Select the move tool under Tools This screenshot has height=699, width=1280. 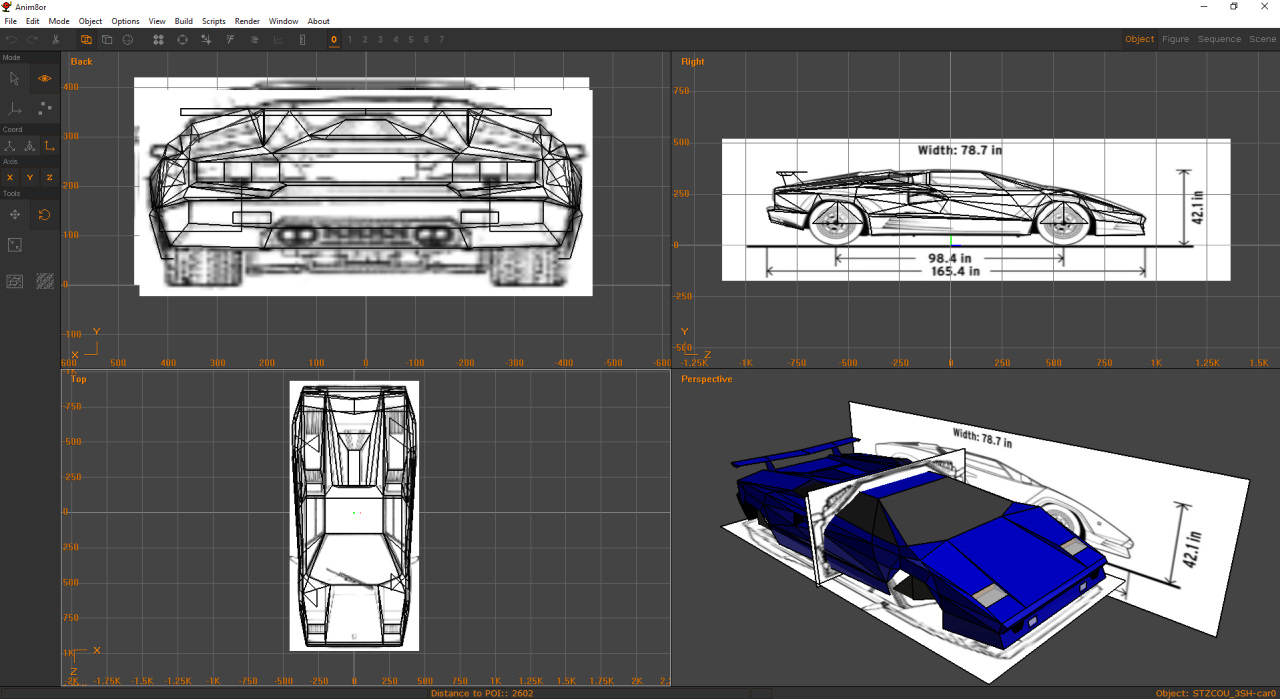coord(14,214)
